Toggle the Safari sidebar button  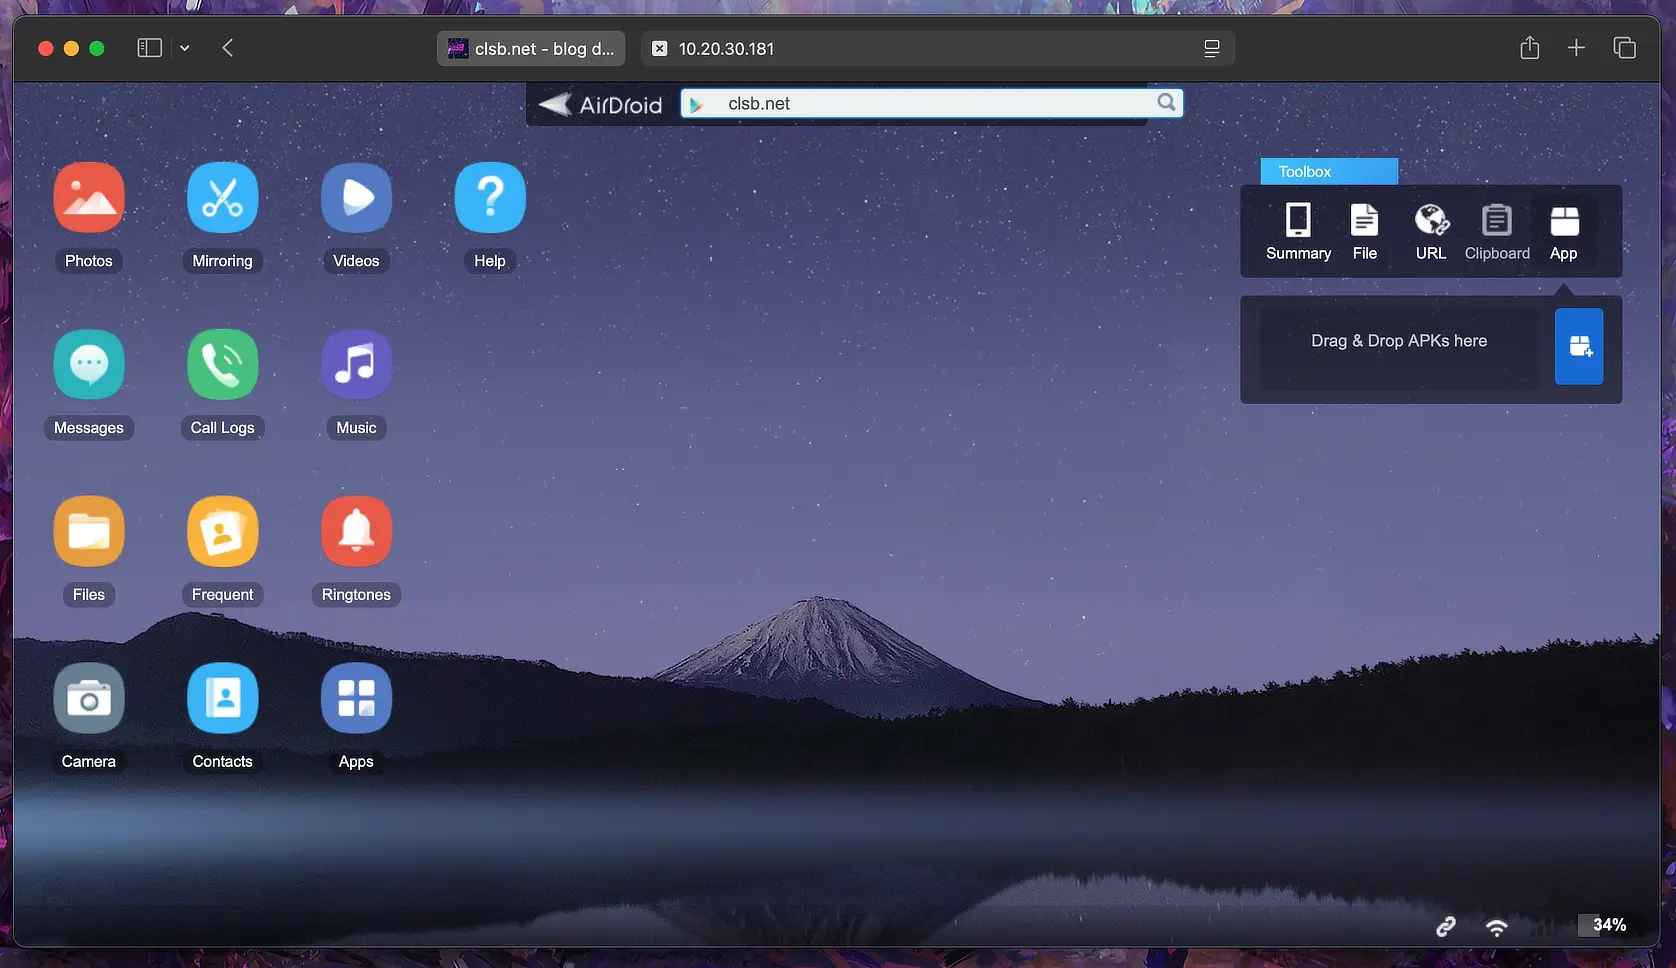pyautogui.click(x=149, y=48)
